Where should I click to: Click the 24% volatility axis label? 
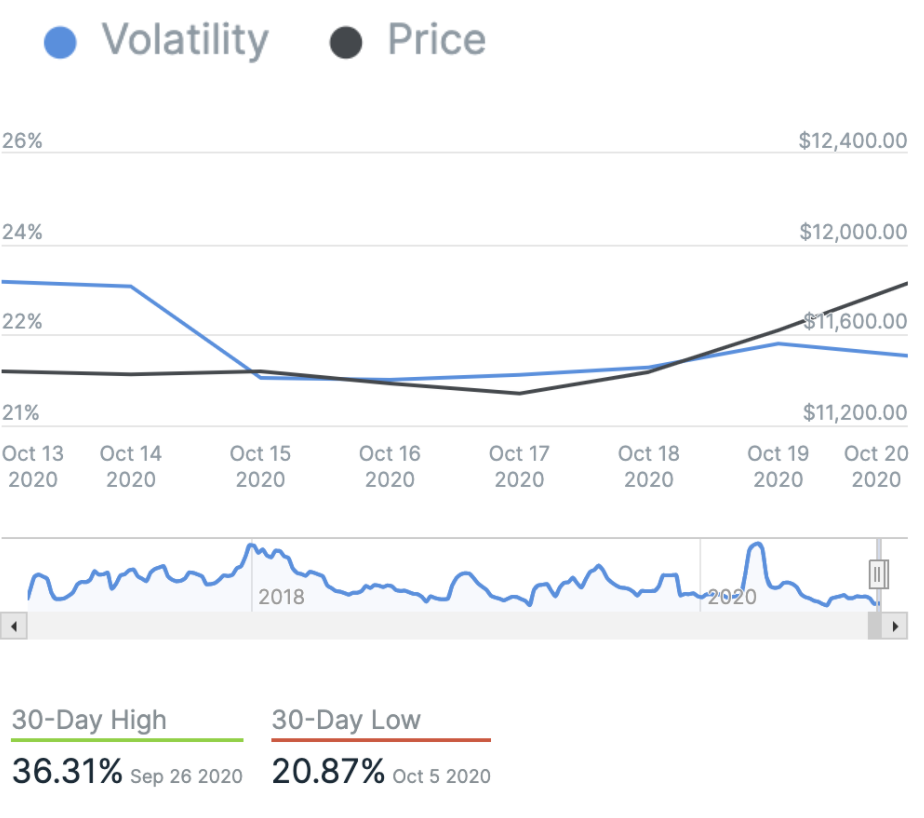click(22, 232)
